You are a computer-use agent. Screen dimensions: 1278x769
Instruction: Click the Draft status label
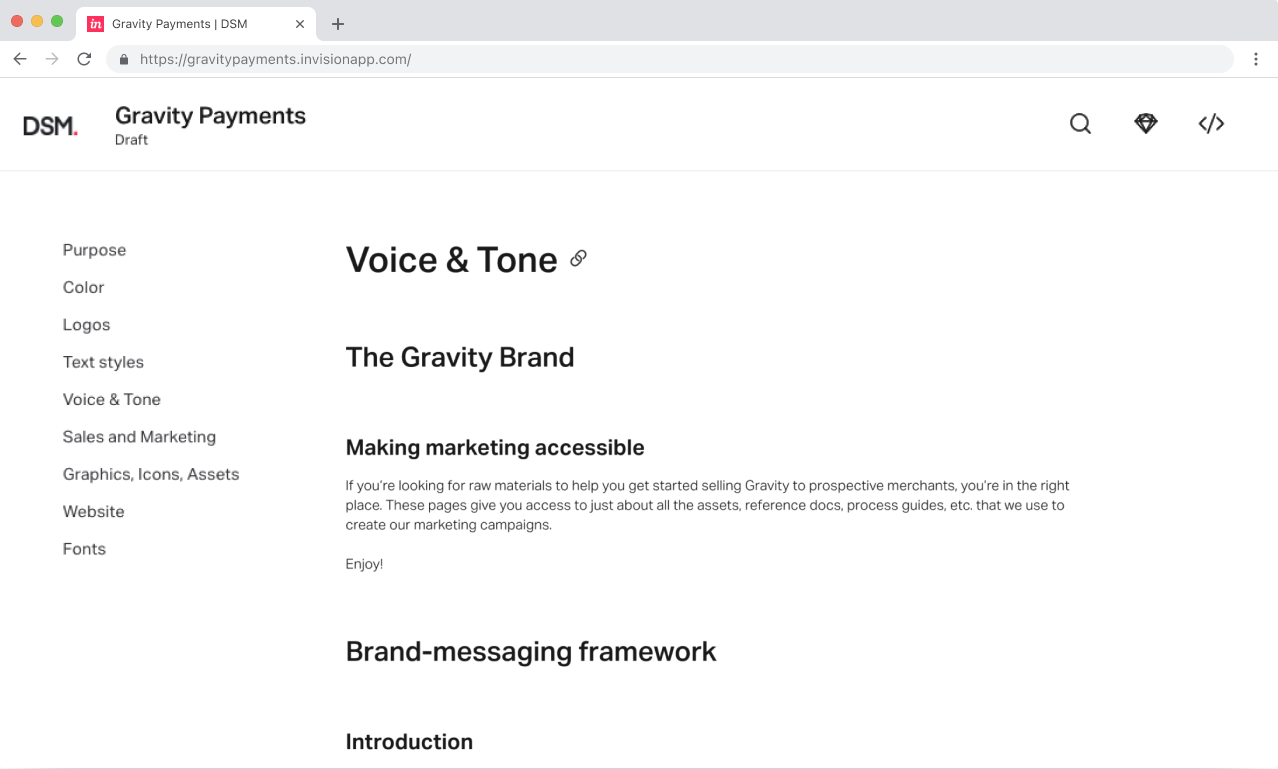coord(131,140)
